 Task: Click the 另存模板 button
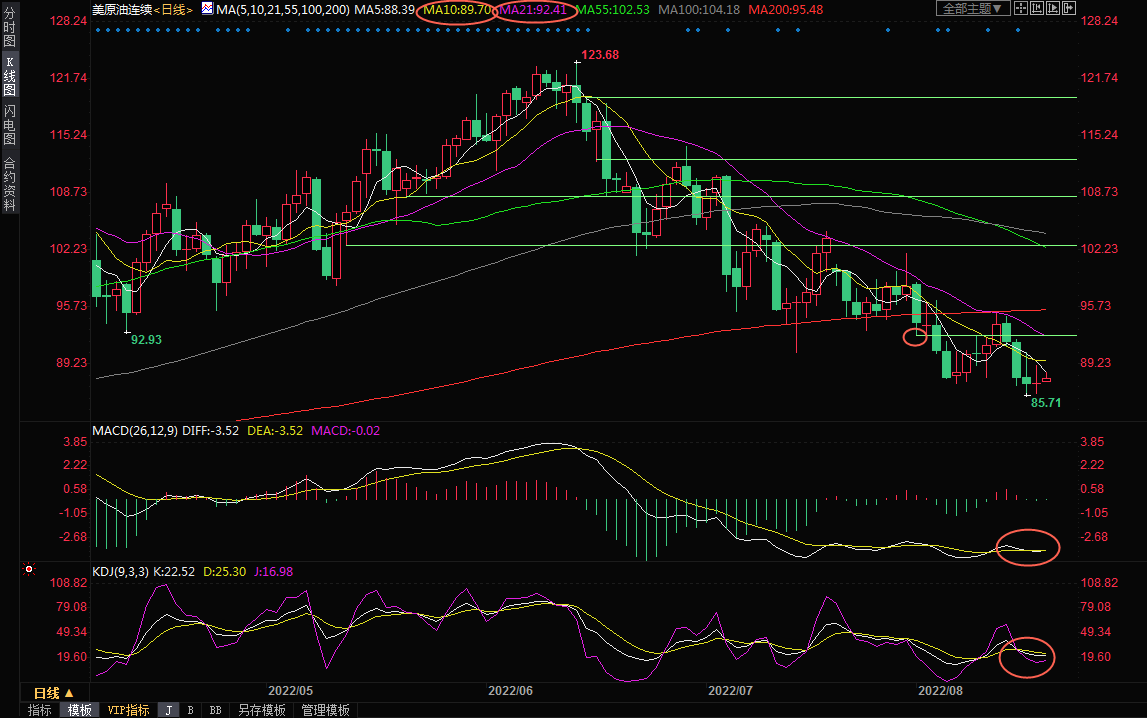click(x=260, y=710)
